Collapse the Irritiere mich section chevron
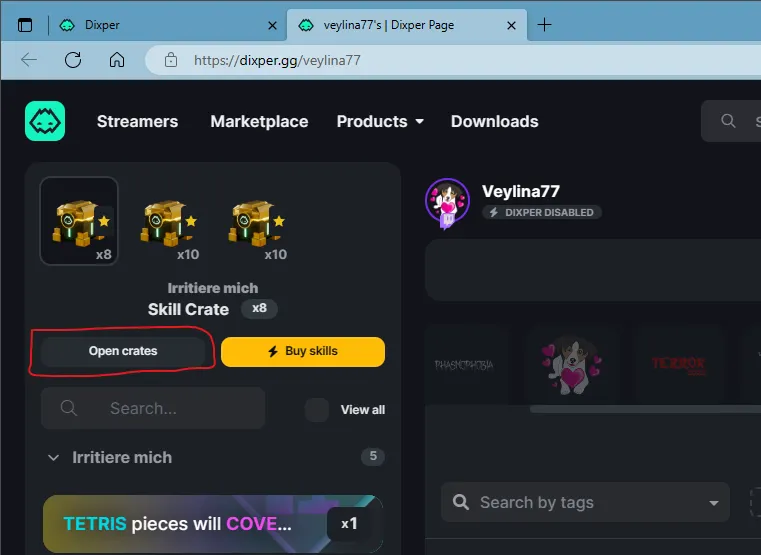 pos(53,457)
